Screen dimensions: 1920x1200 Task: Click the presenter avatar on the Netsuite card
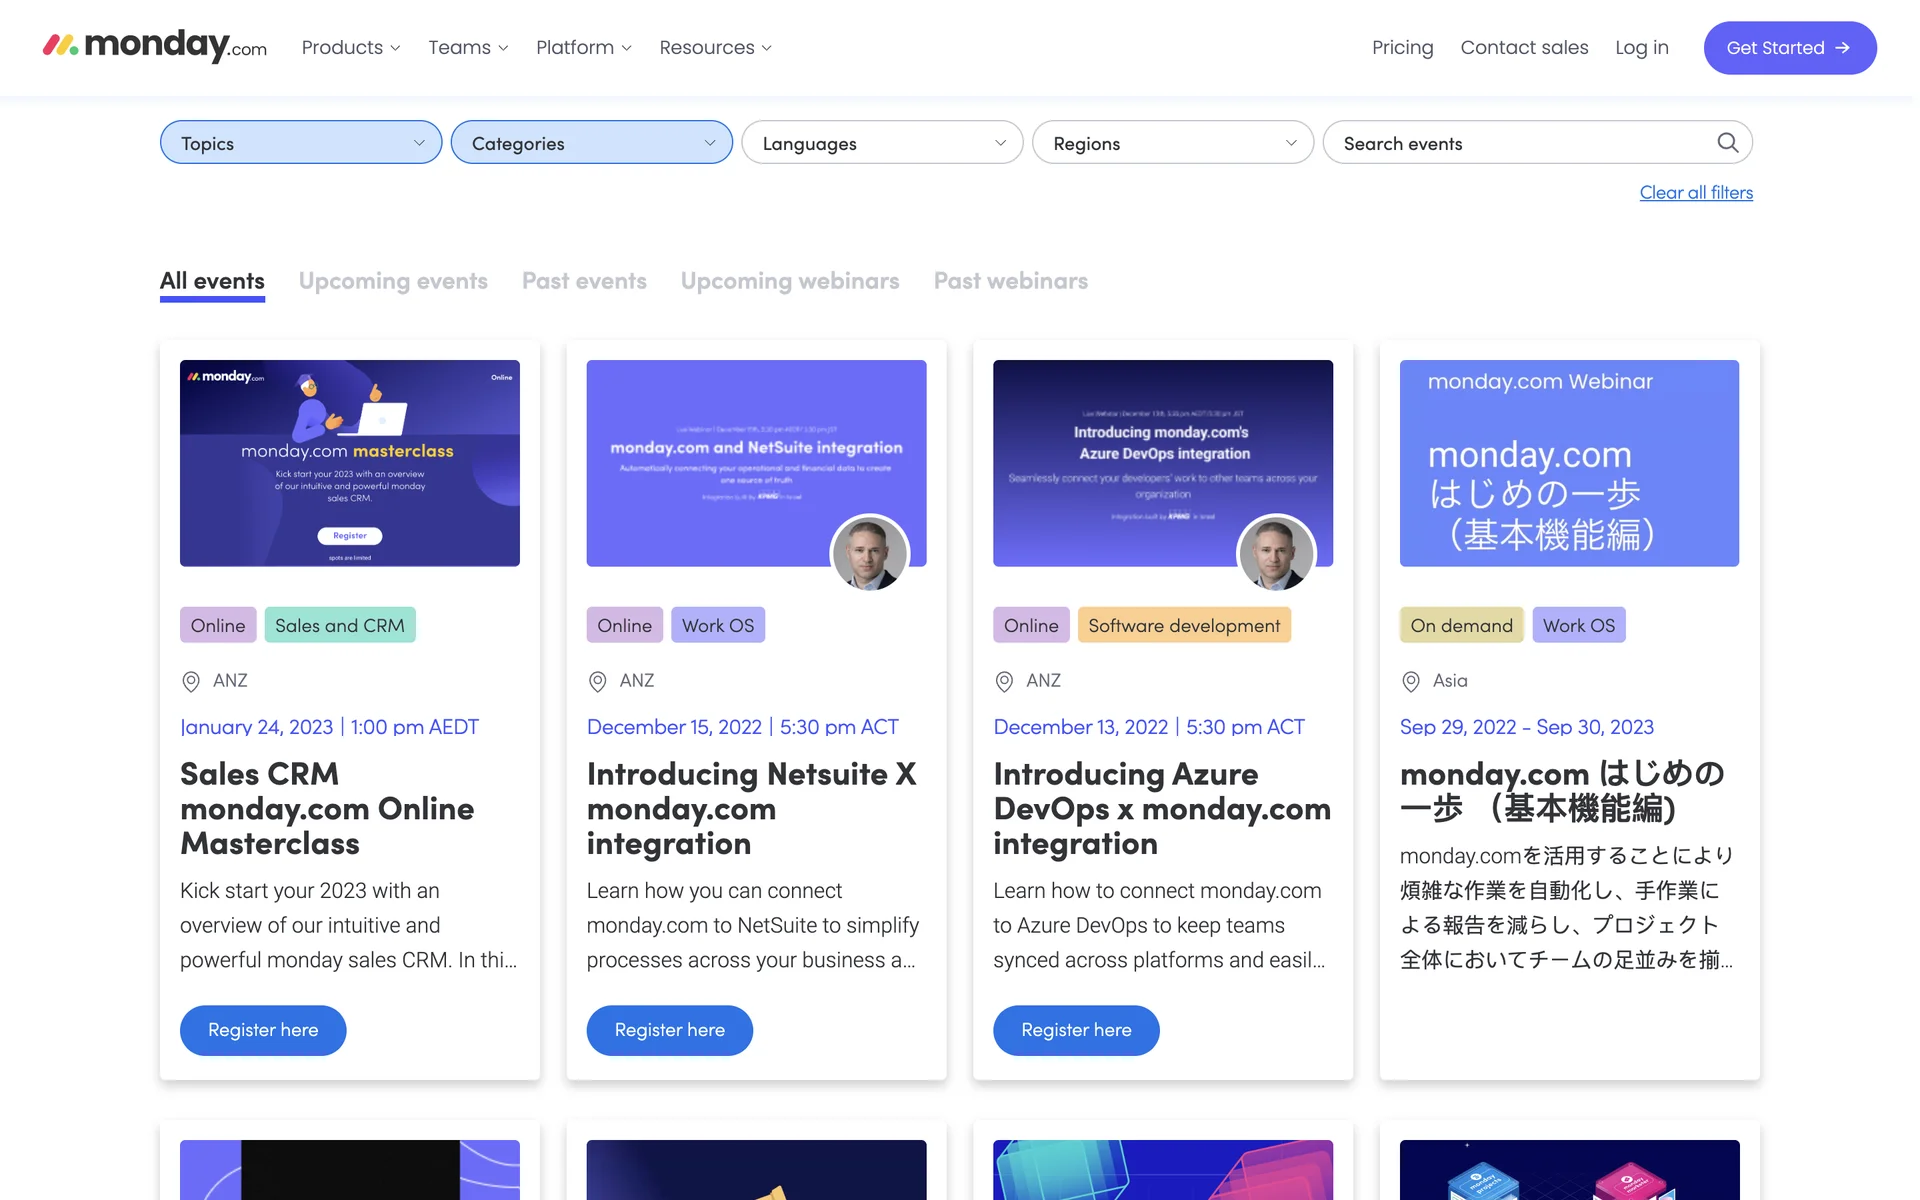(869, 553)
